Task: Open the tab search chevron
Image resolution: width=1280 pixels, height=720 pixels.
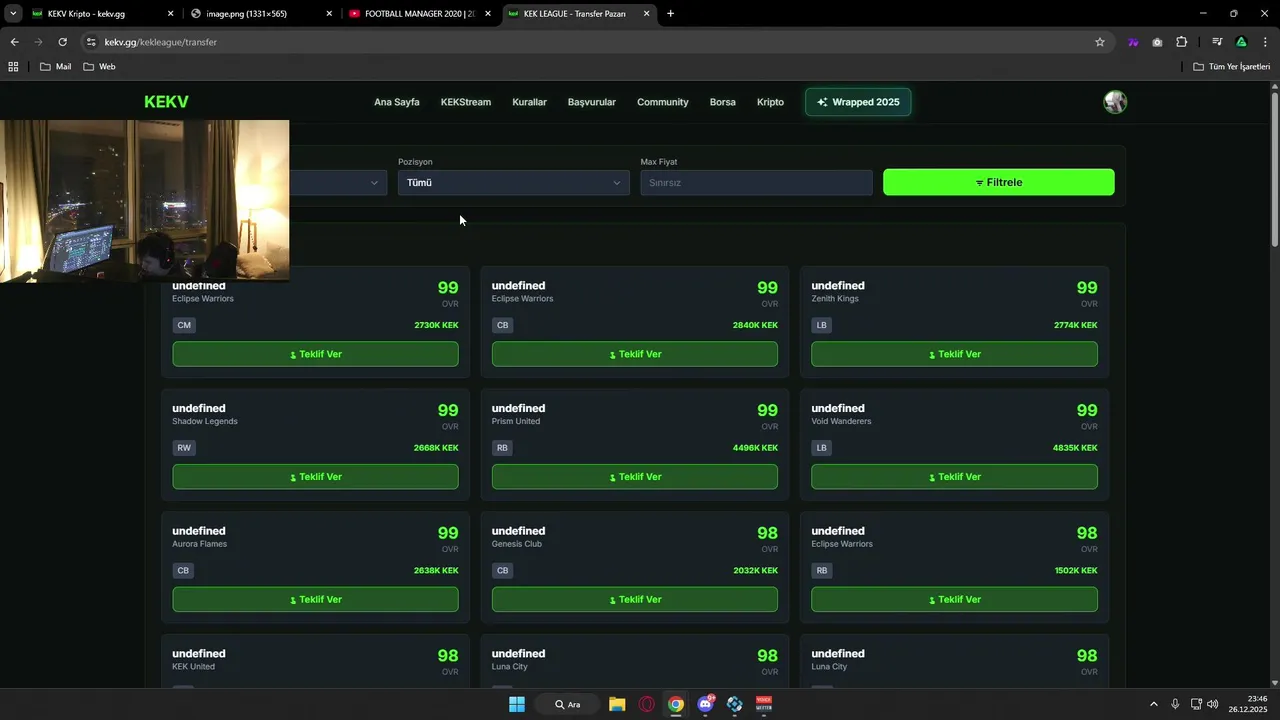Action: tap(13, 14)
